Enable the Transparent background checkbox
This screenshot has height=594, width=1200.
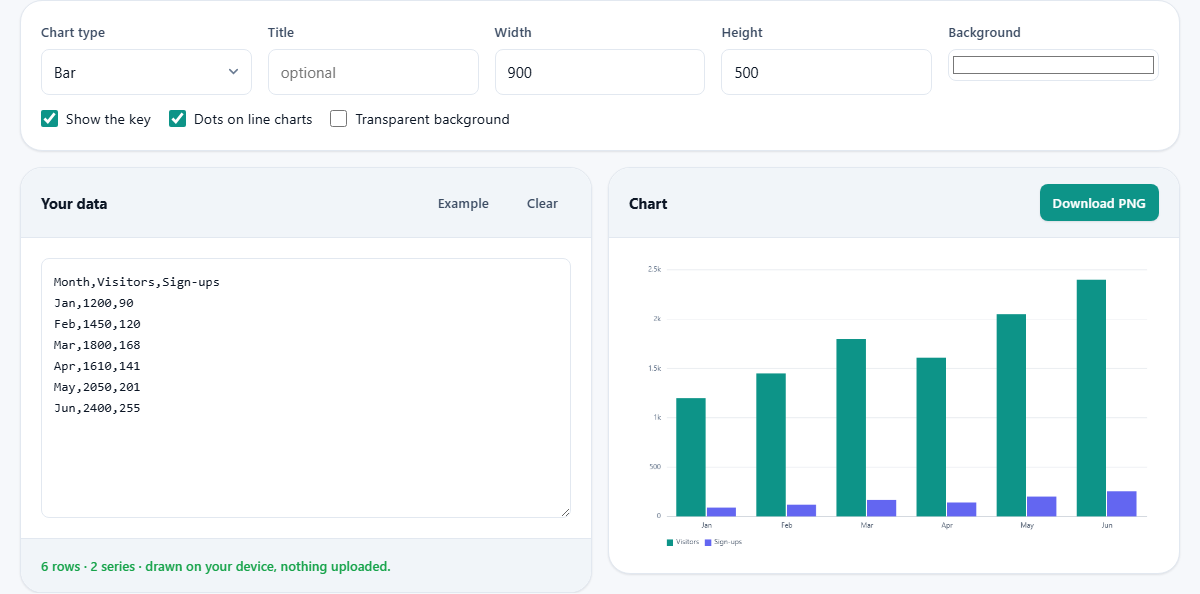pyautogui.click(x=339, y=119)
